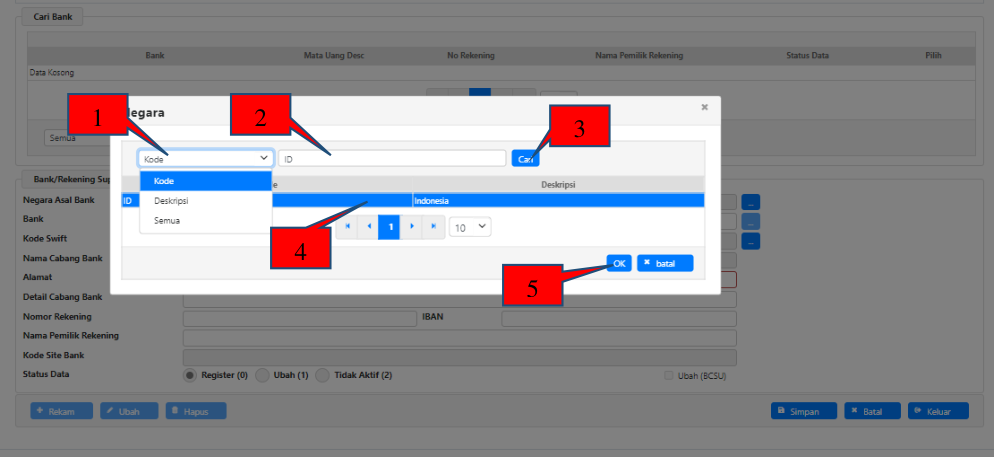Jump to the last page in pager
This screenshot has height=457, width=994.
click(x=433, y=227)
